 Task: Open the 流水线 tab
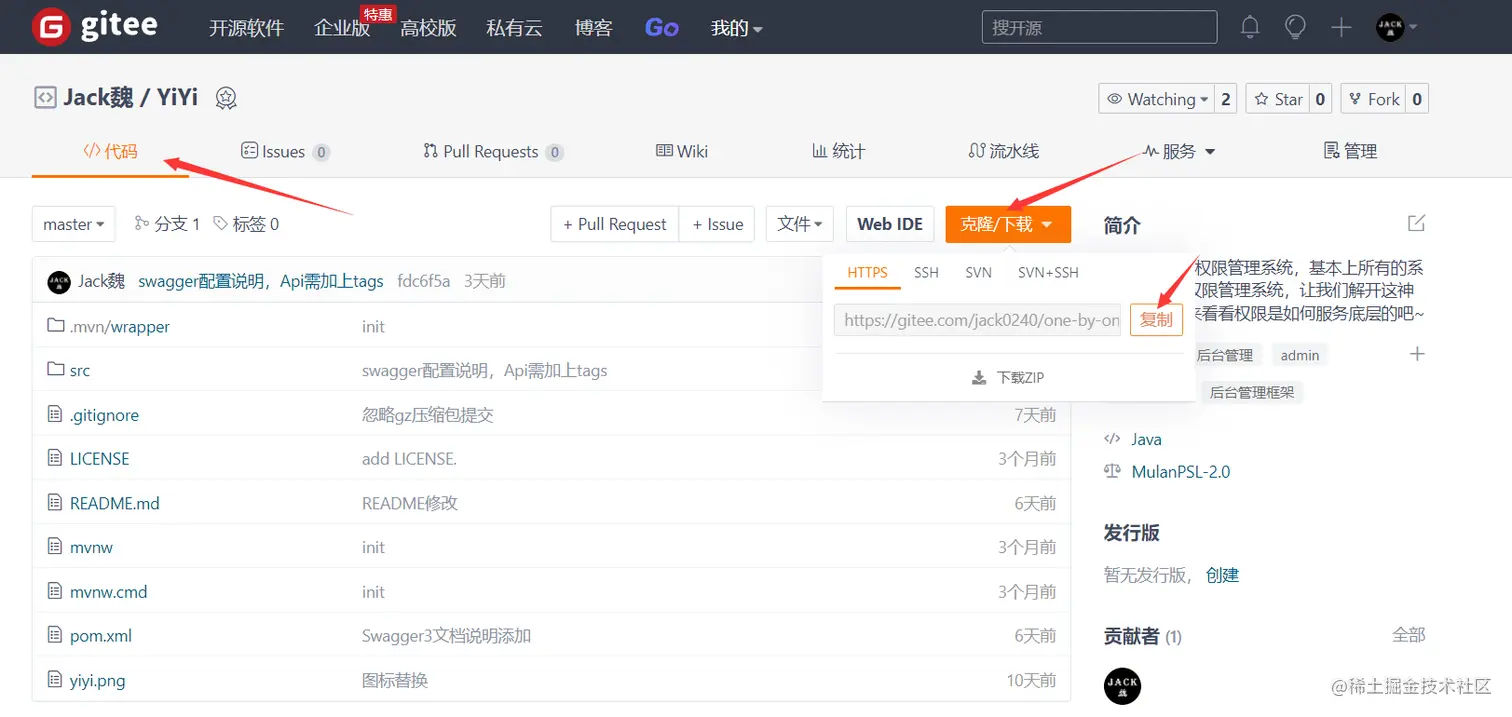[x=1004, y=151]
